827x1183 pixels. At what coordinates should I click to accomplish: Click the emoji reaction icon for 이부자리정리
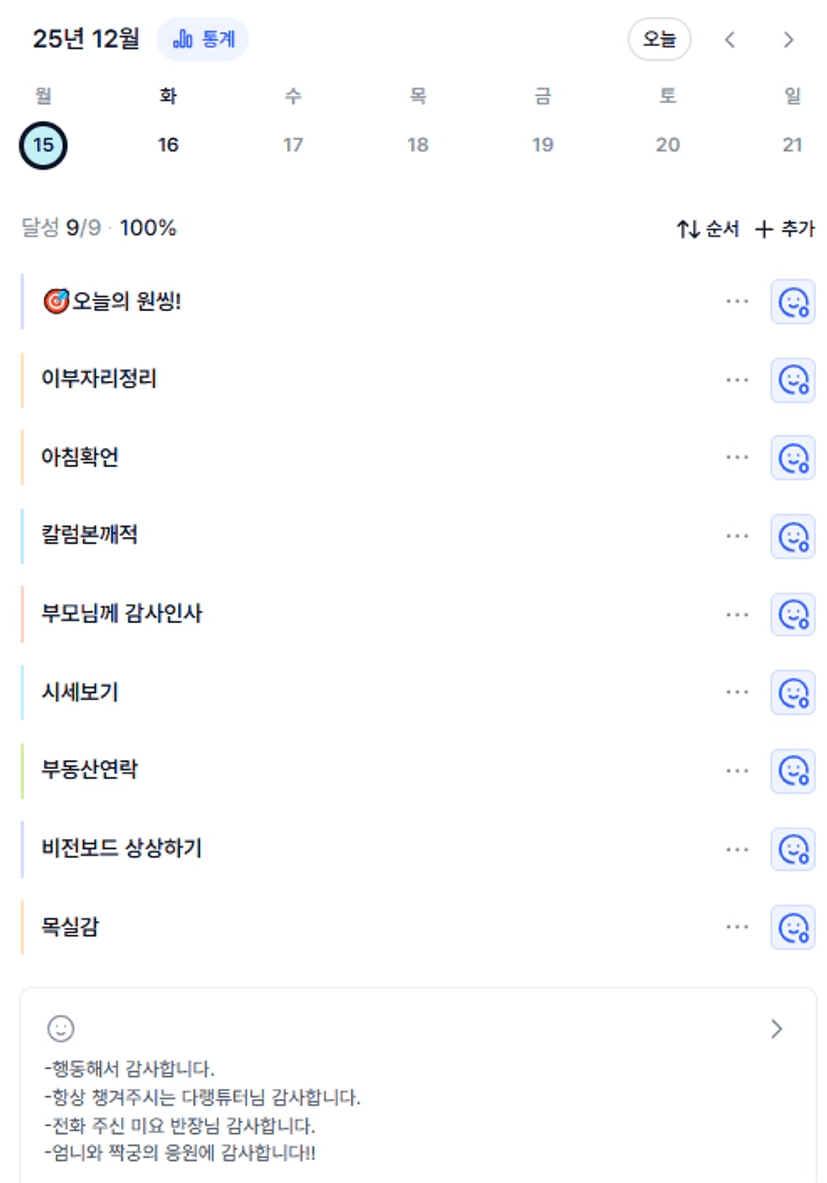point(793,380)
